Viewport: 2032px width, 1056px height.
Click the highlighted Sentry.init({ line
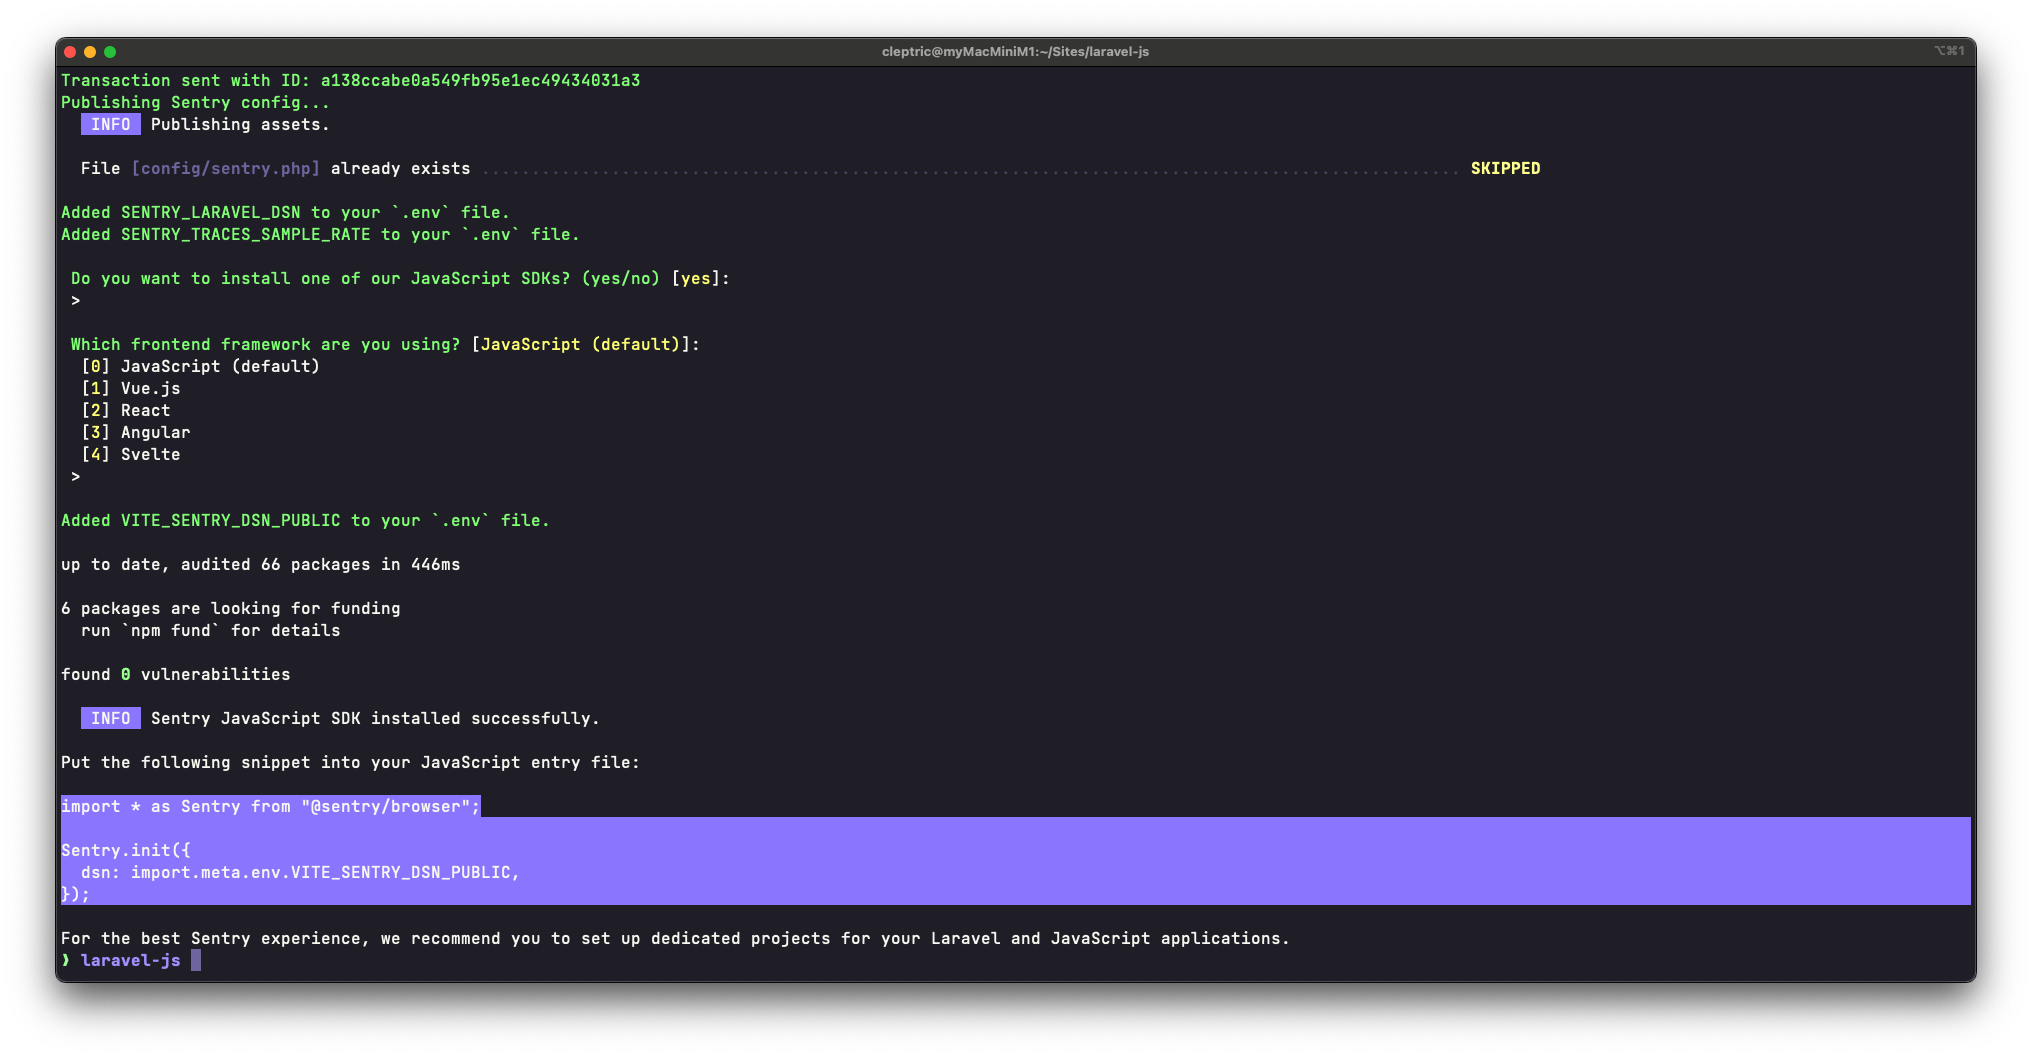point(126,851)
